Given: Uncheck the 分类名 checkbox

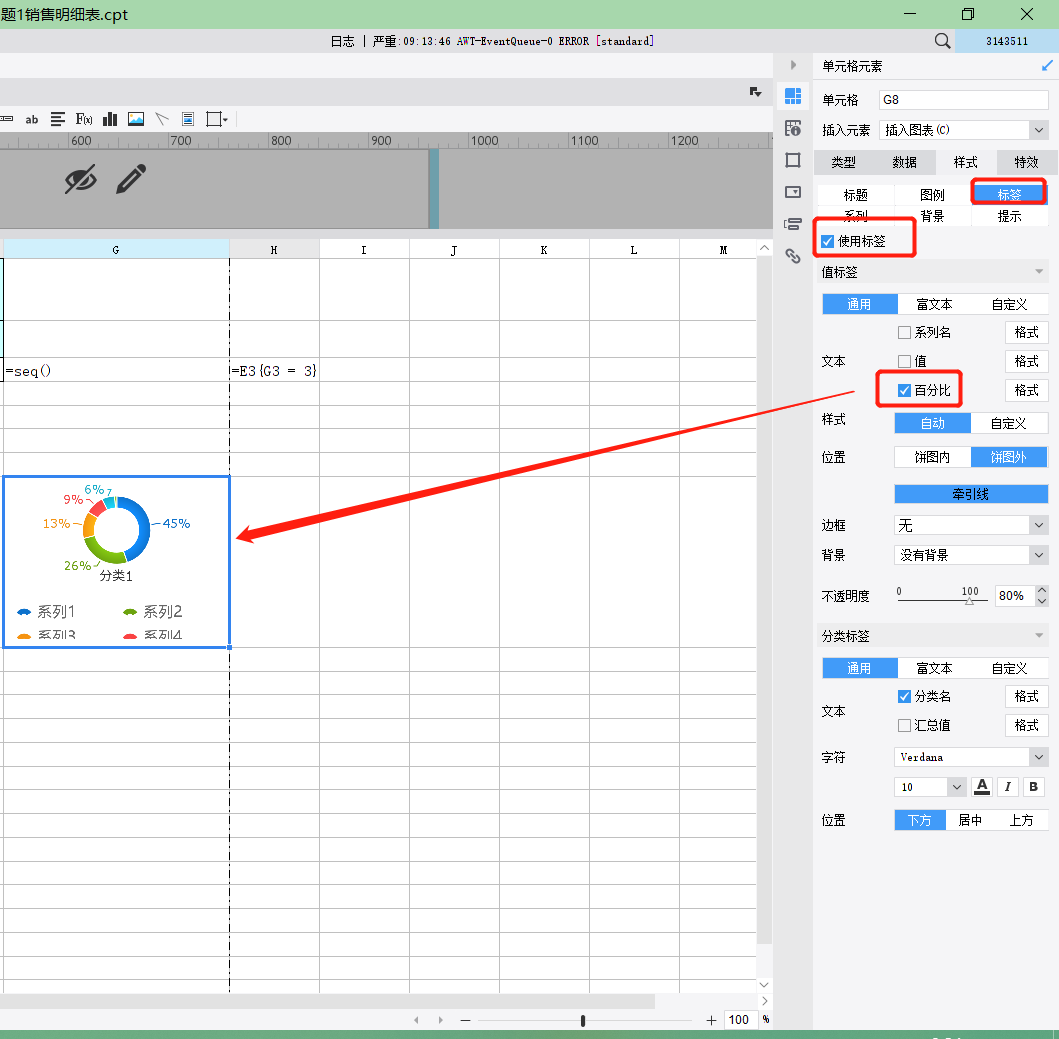Looking at the screenshot, I should click(x=904, y=696).
